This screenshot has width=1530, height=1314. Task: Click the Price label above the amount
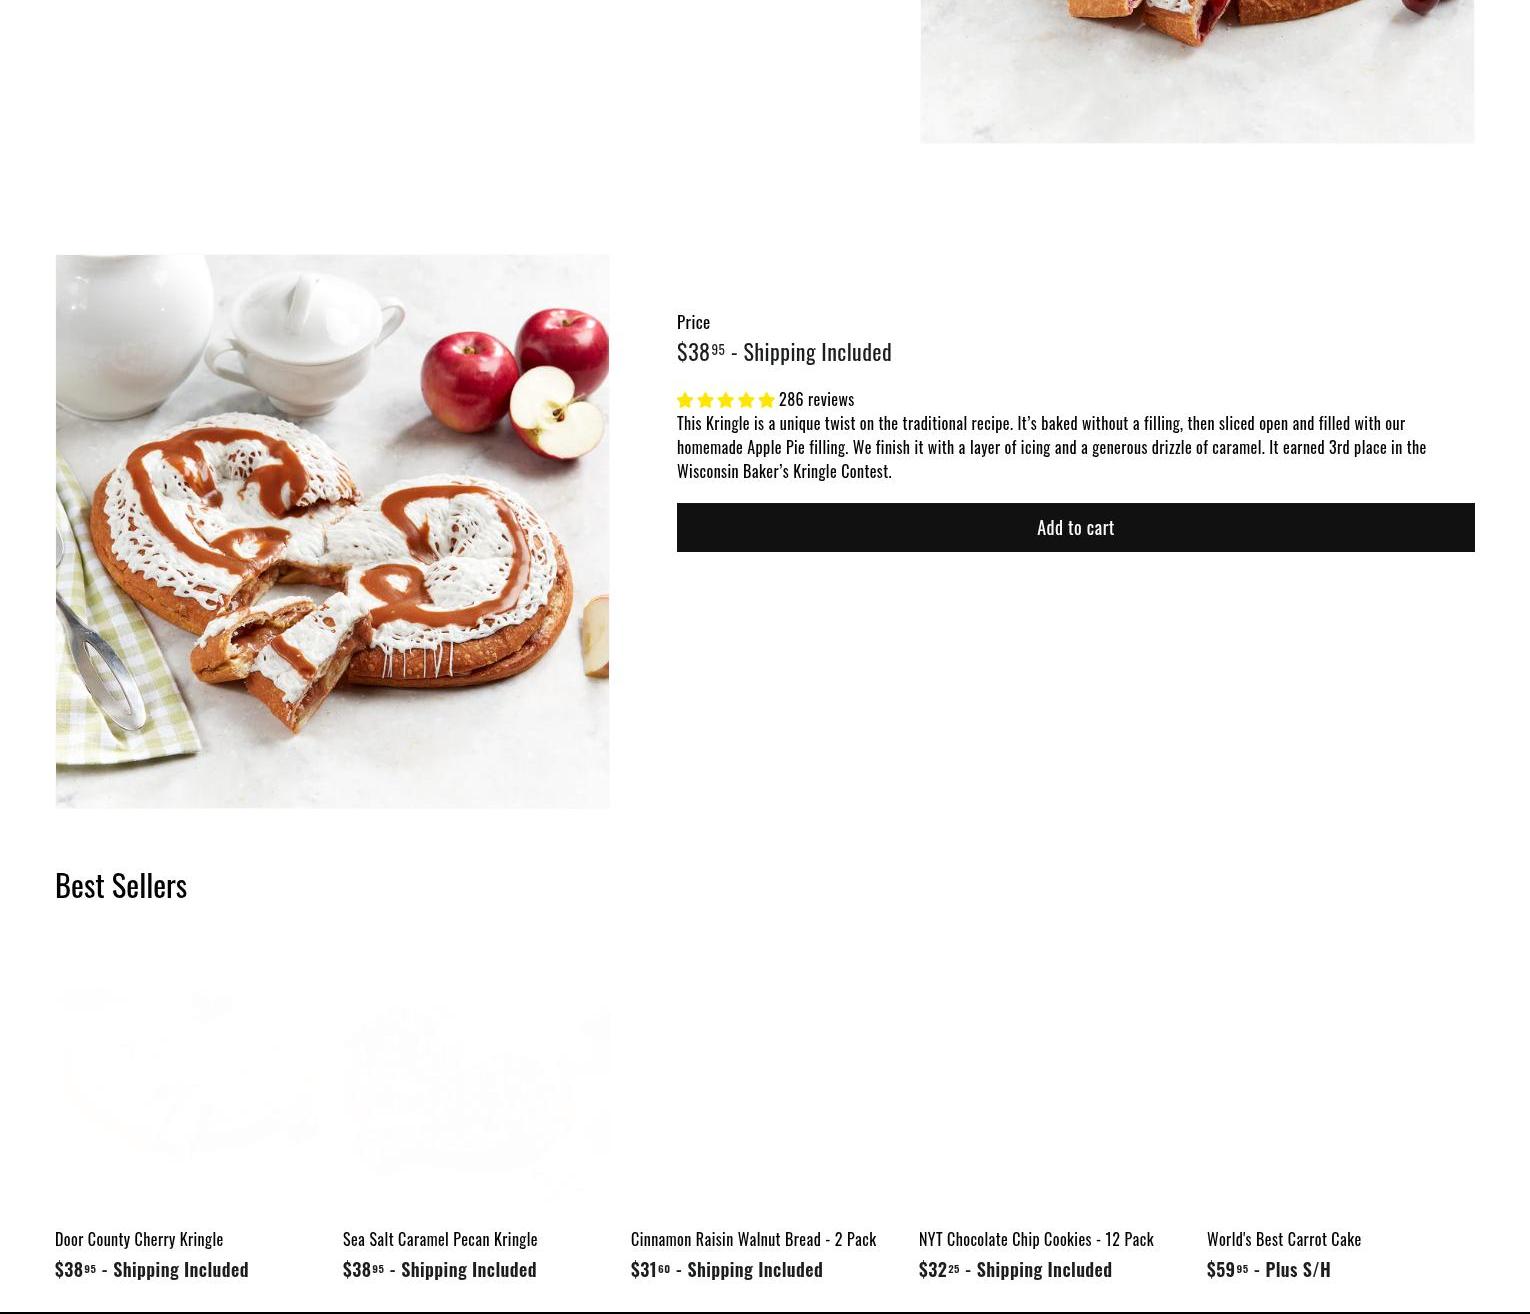(693, 322)
